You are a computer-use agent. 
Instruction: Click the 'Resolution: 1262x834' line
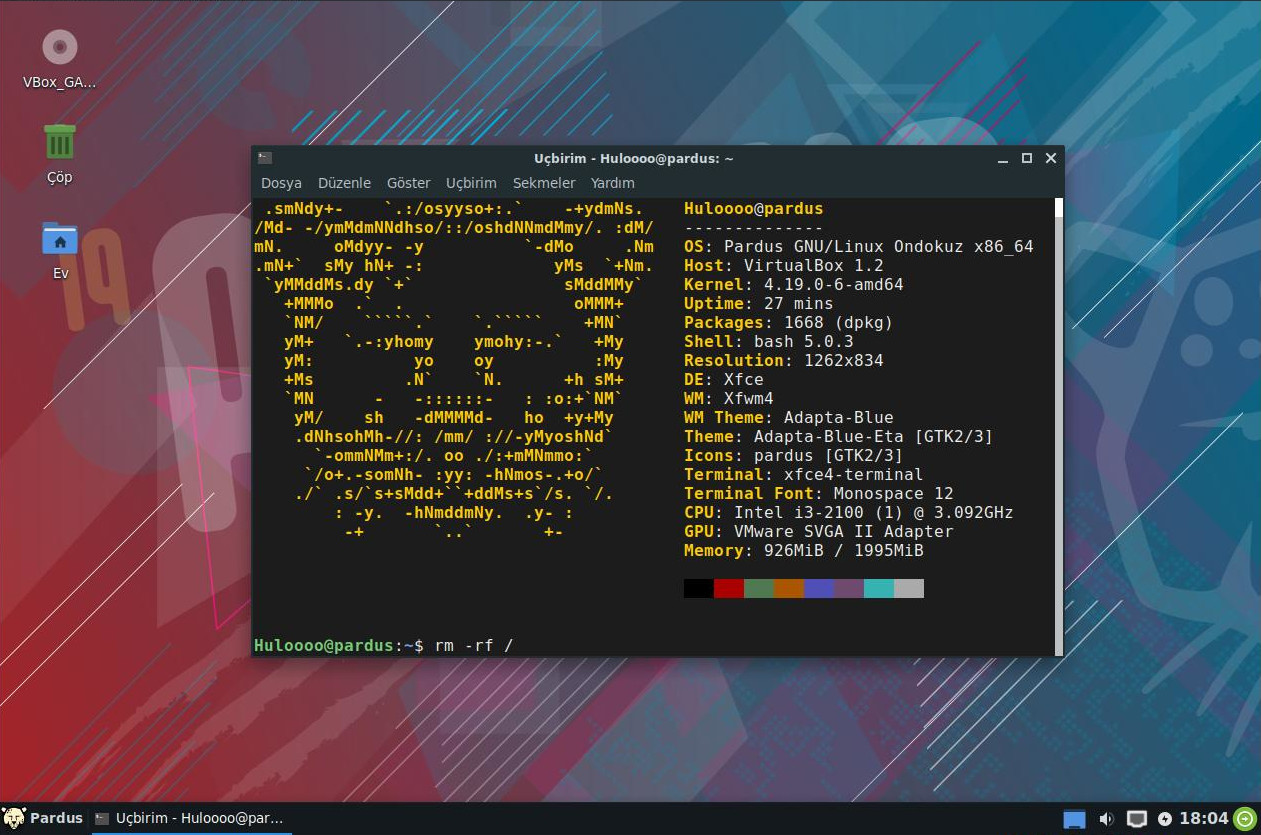[784, 361]
